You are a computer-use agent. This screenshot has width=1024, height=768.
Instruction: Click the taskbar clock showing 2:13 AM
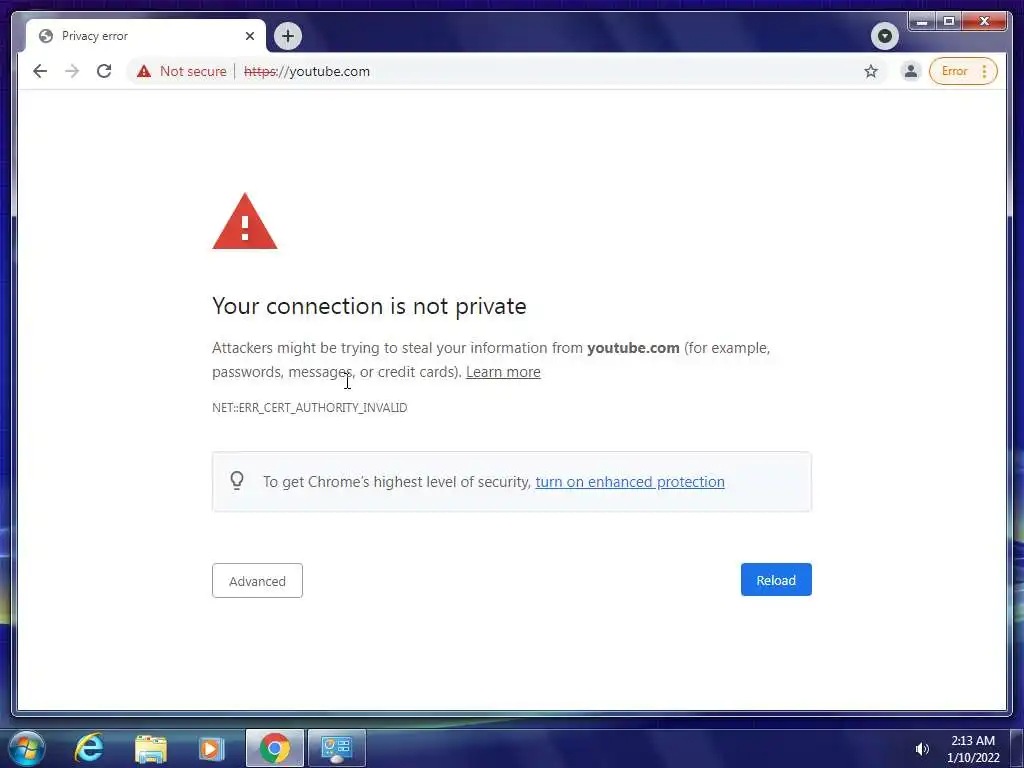[972, 749]
